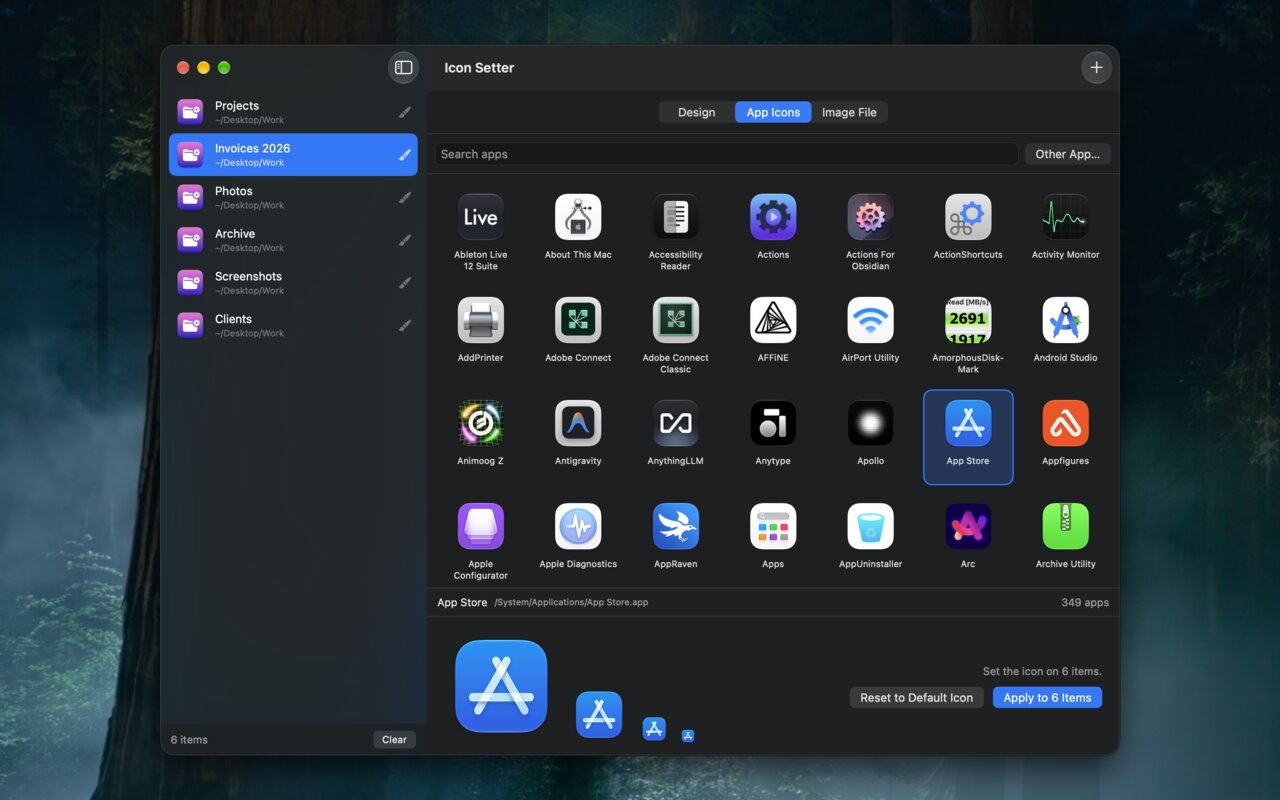Choose the Appfigures icon
This screenshot has width=1280, height=800.
[x=1065, y=423]
